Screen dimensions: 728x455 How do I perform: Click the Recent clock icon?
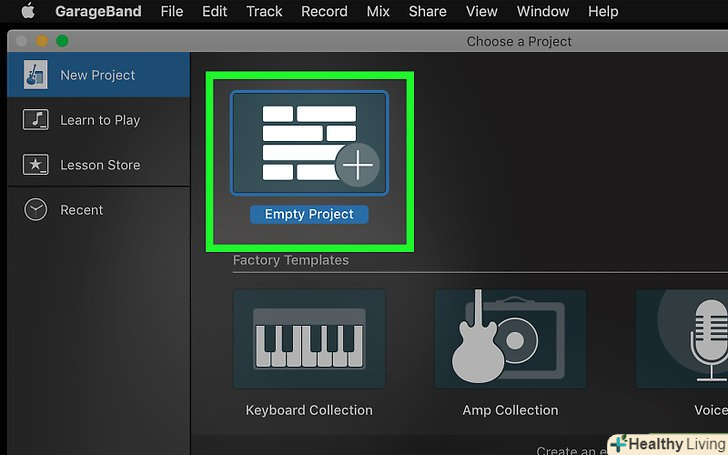click(36, 209)
